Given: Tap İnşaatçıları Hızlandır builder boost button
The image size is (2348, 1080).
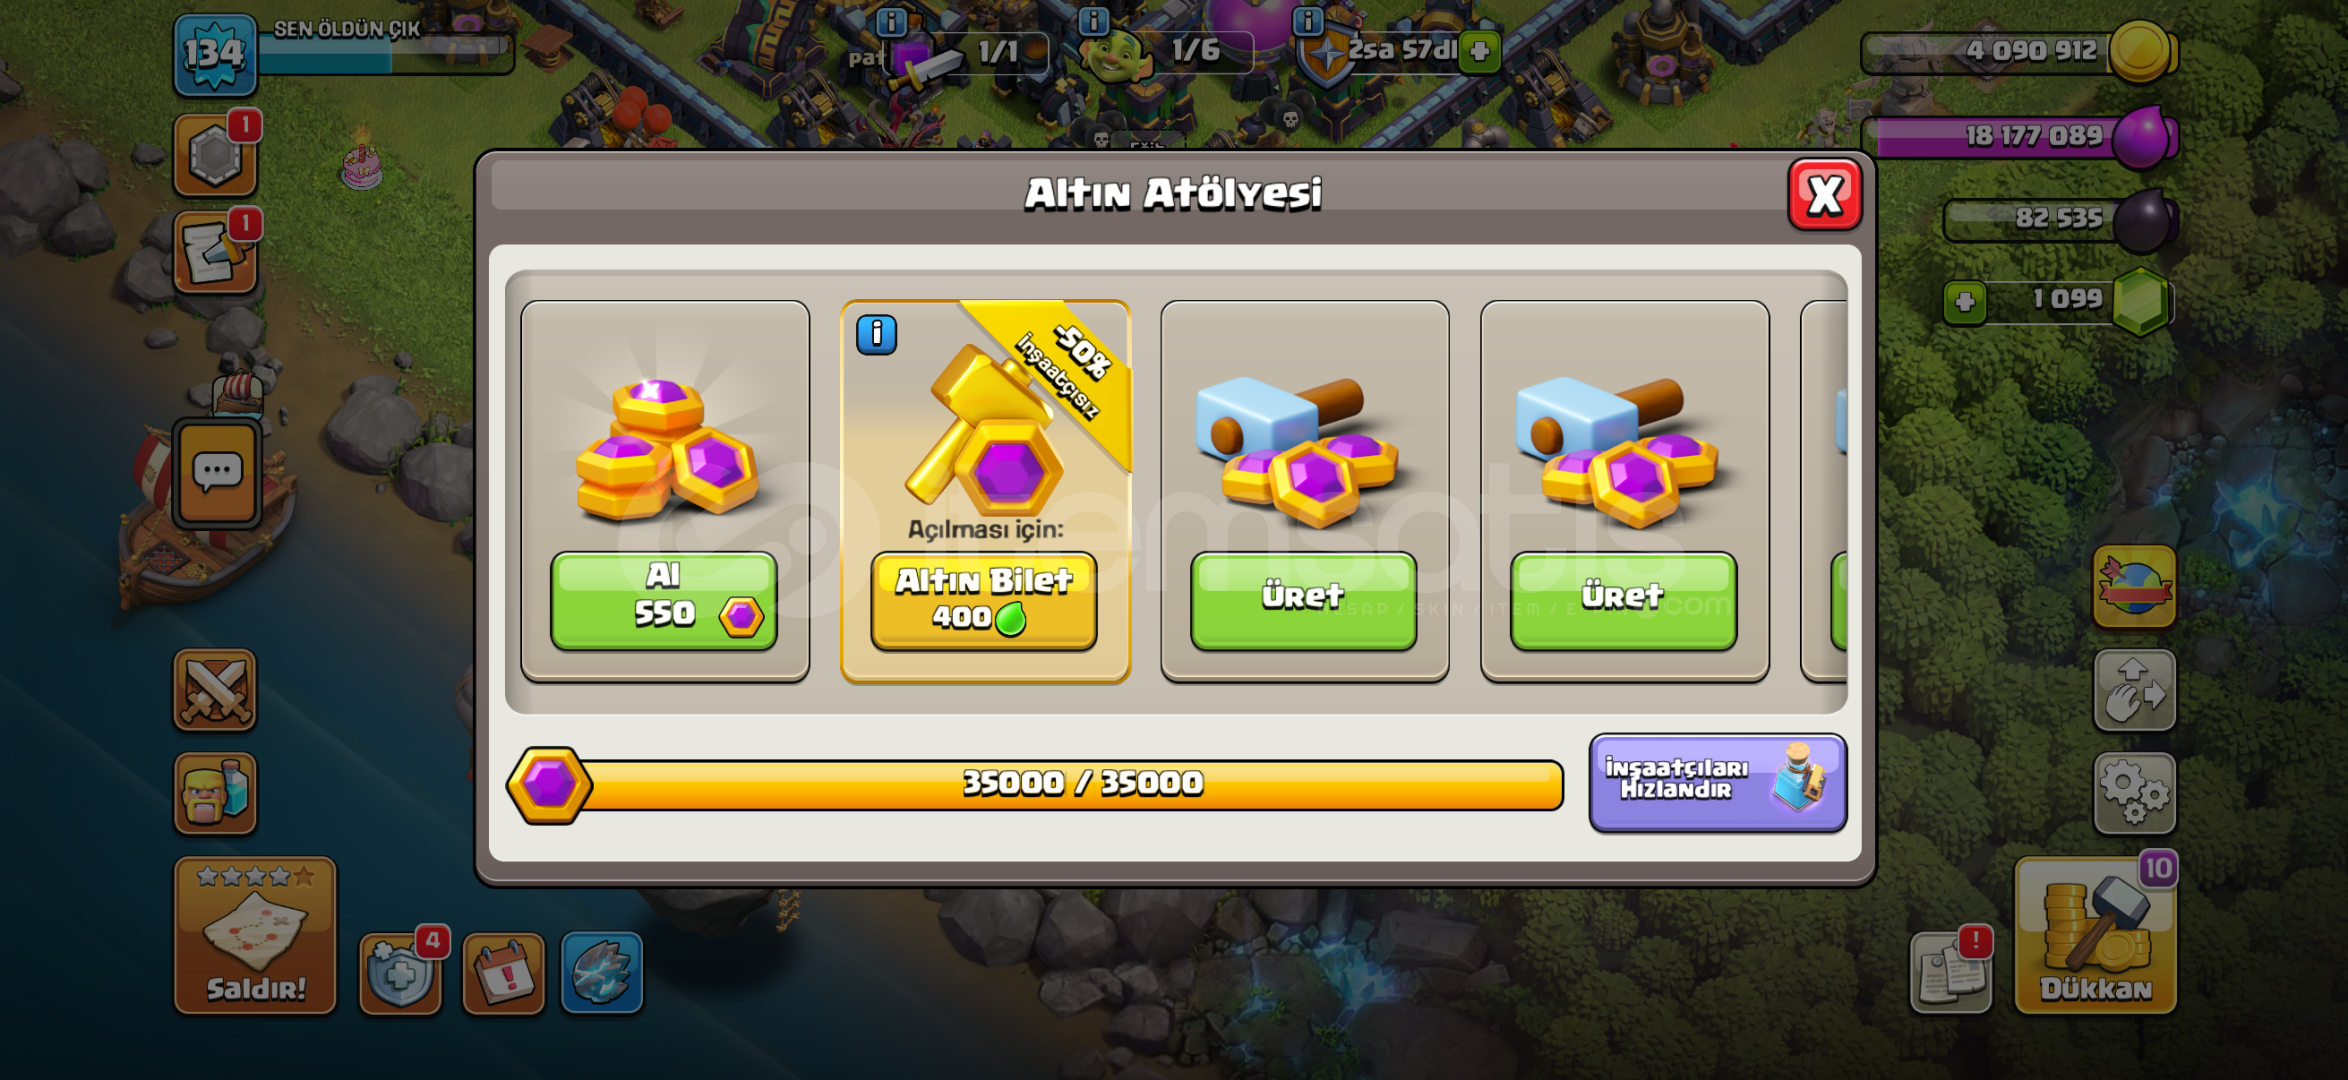Looking at the screenshot, I should click(x=1718, y=783).
